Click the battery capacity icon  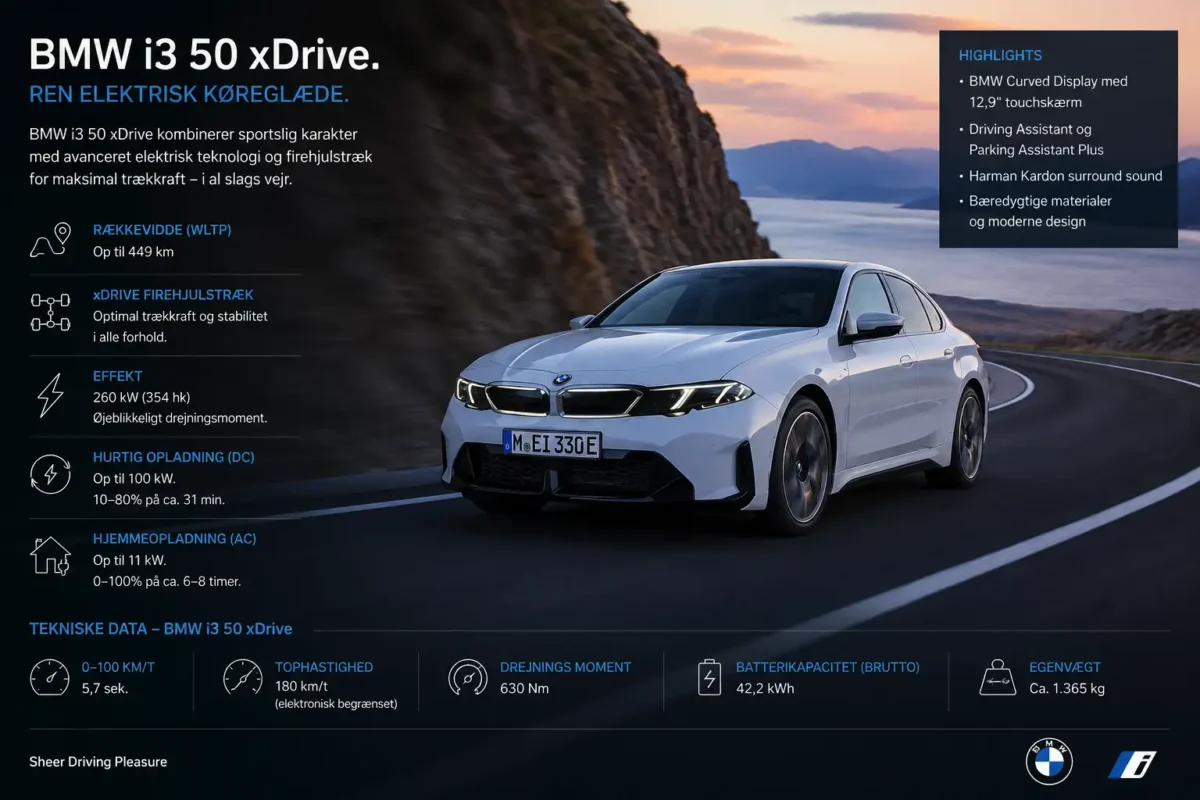coord(709,677)
